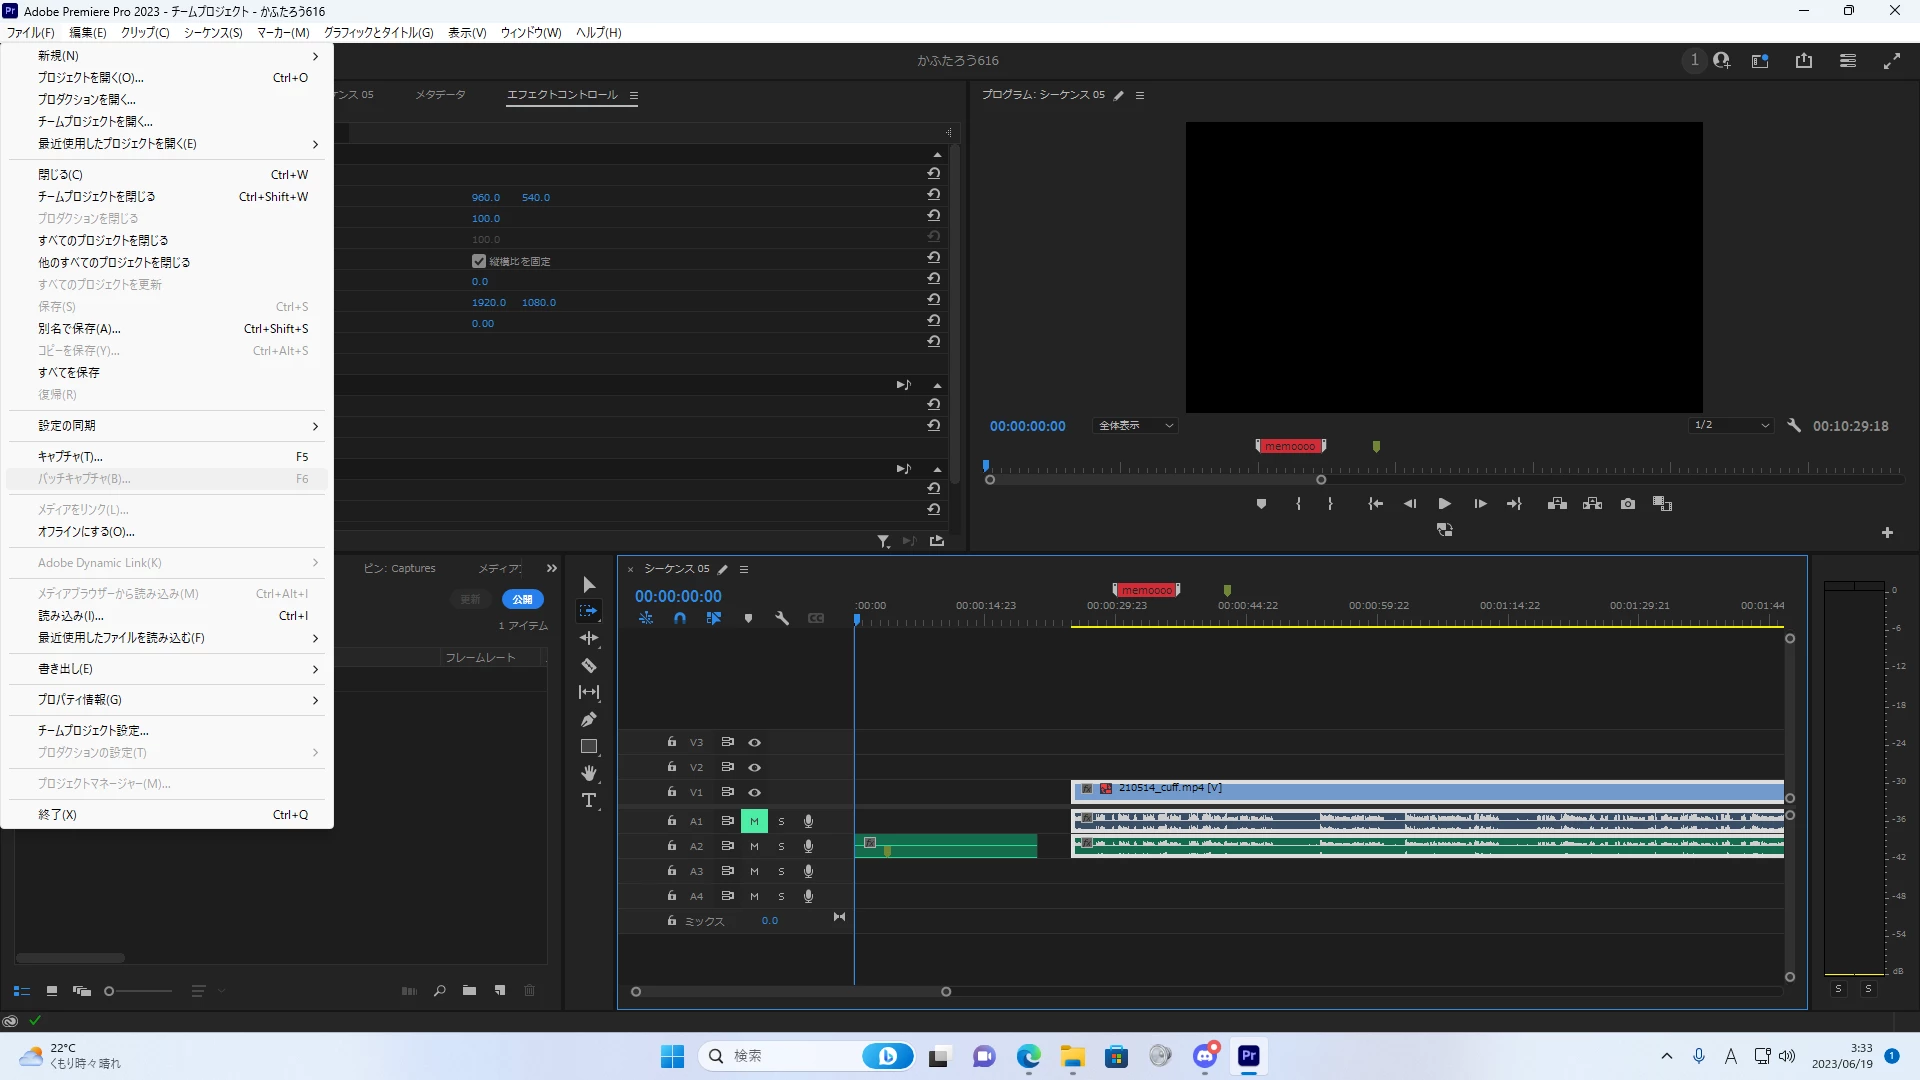
Task: Click the Quick Export share icon
Action: tap(1804, 61)
